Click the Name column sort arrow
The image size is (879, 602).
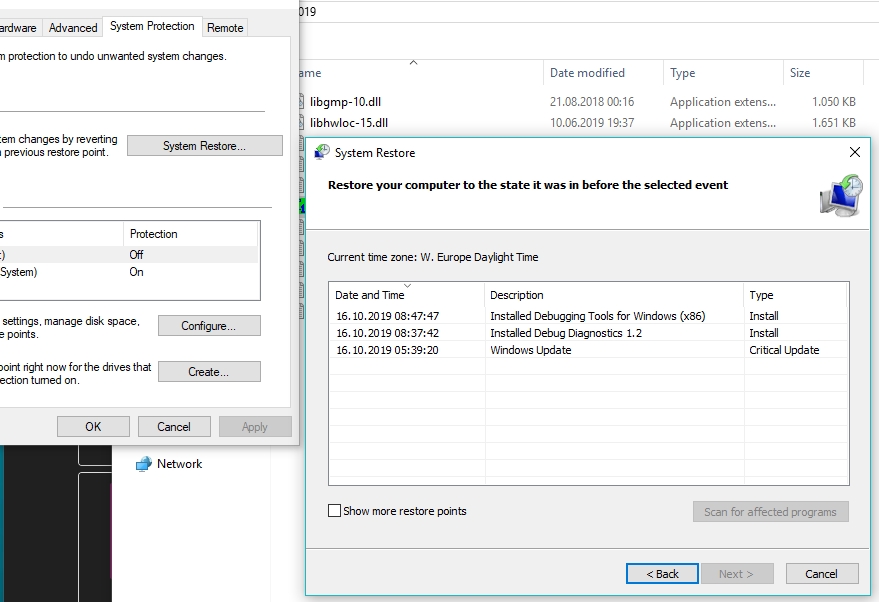point(414,63)
